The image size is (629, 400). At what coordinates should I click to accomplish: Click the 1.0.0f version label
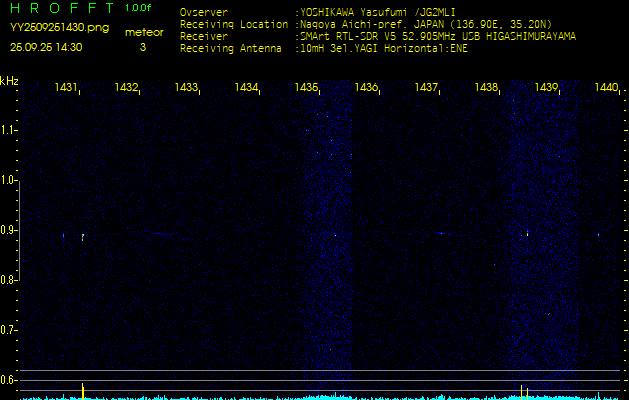[138, 8]
